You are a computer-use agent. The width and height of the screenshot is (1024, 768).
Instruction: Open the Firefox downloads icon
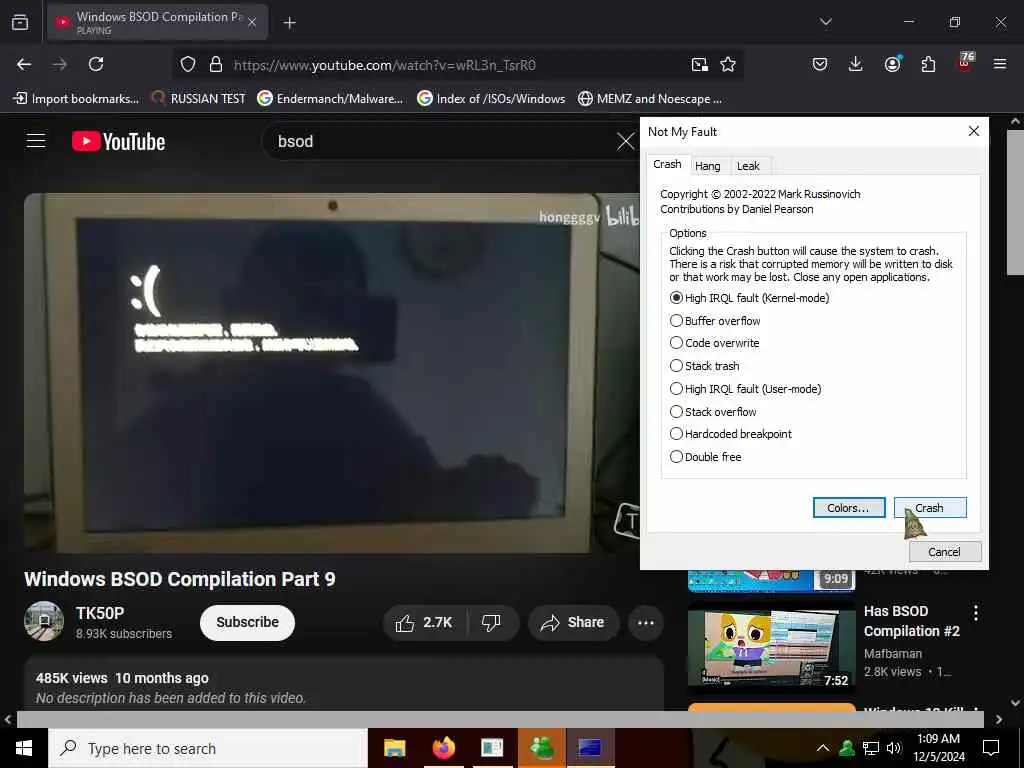pos(856,64)
